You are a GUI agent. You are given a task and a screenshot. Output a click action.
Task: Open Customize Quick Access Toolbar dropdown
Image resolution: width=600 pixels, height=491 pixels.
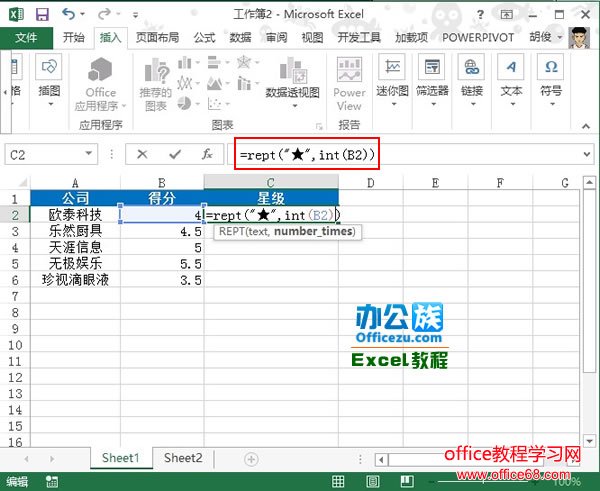pyautogui.click(x=135, y=15)
